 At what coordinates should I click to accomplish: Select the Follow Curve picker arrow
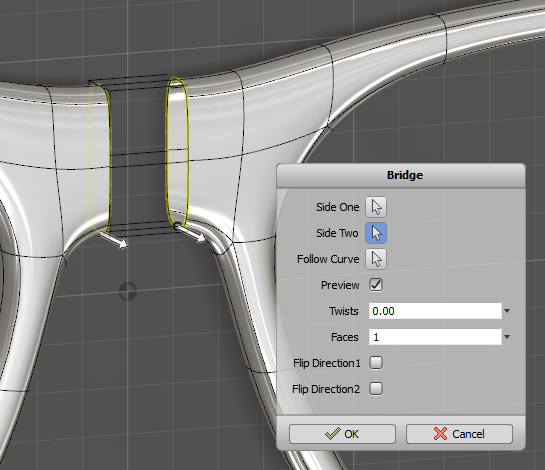pyautogui.click(x=376, y=259)
